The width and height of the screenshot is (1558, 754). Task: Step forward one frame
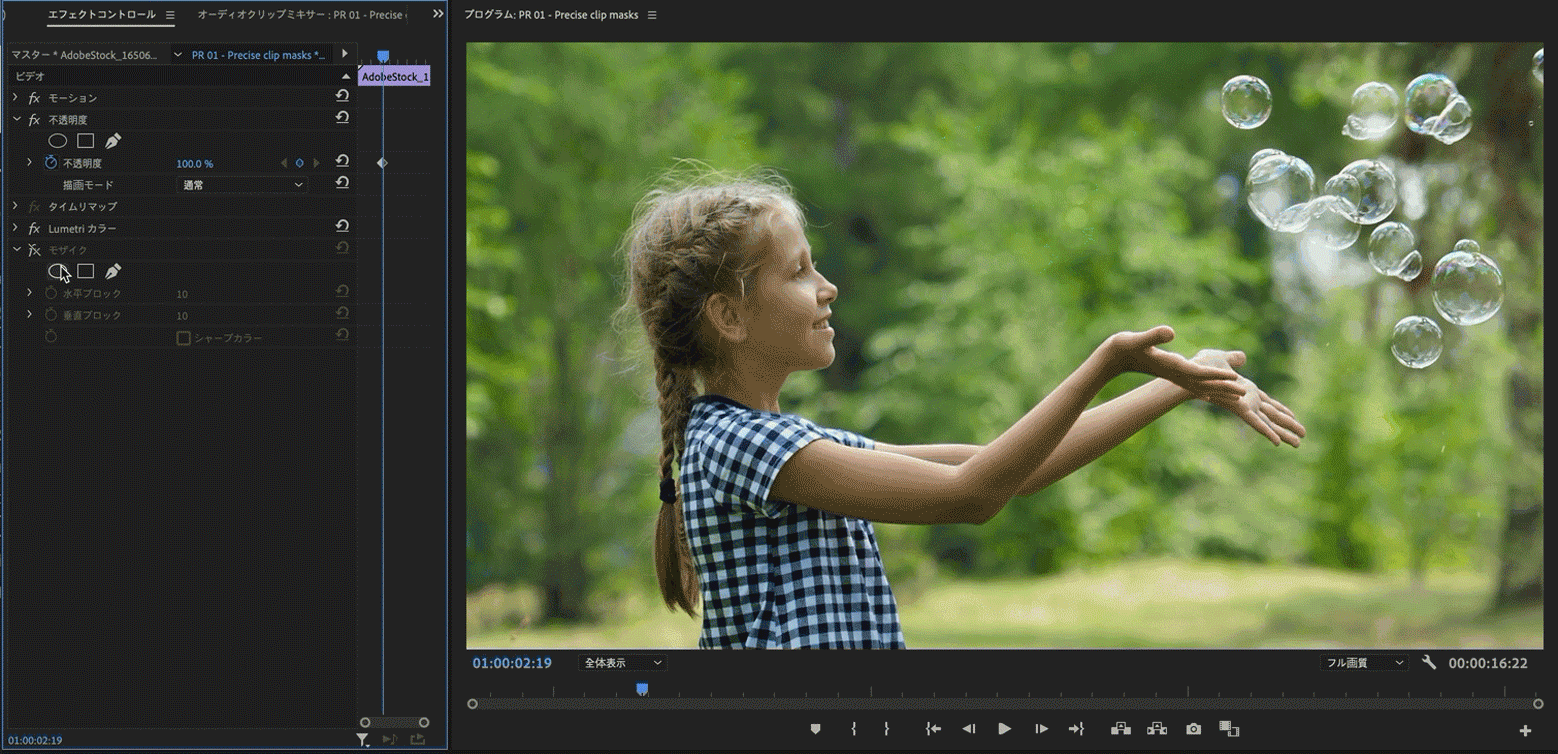pos(1041,729)
